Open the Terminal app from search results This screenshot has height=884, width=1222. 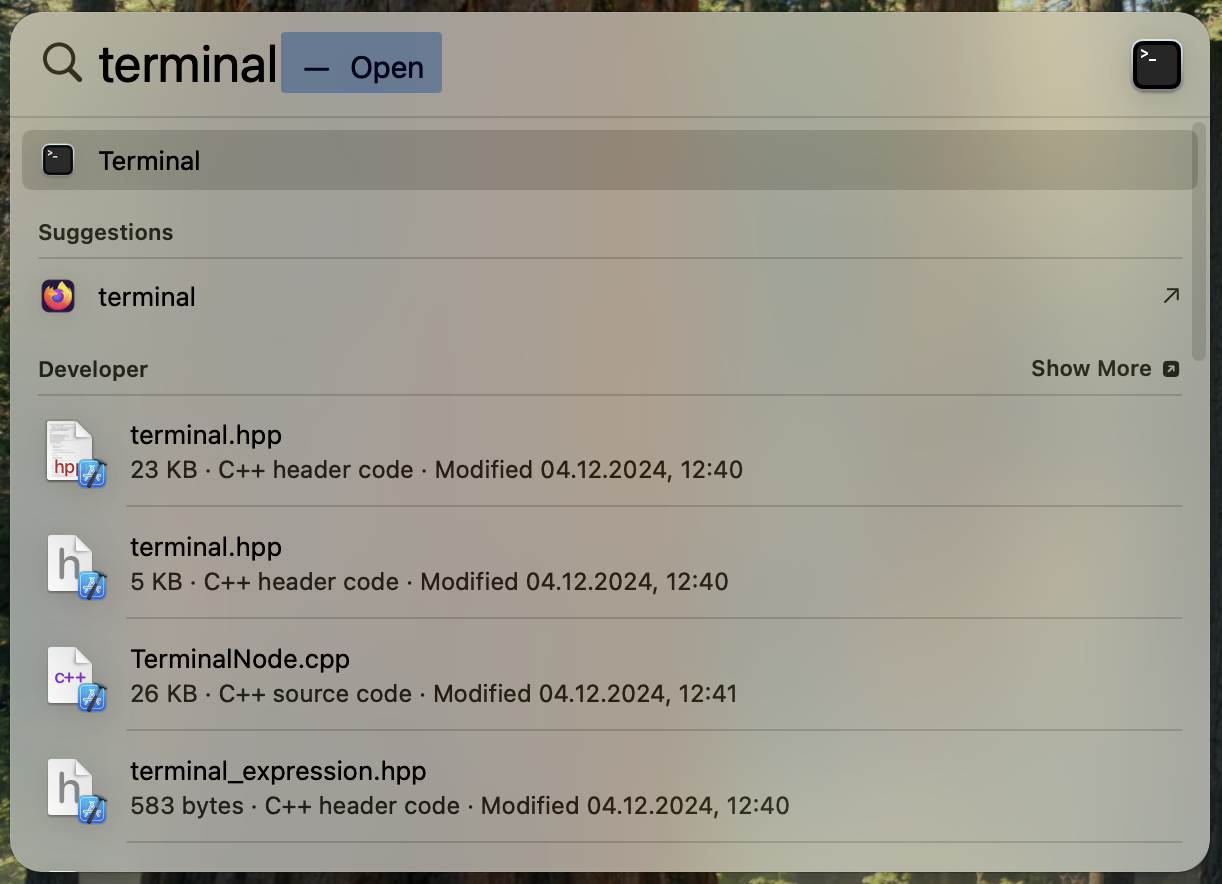[x=149, y=160]
